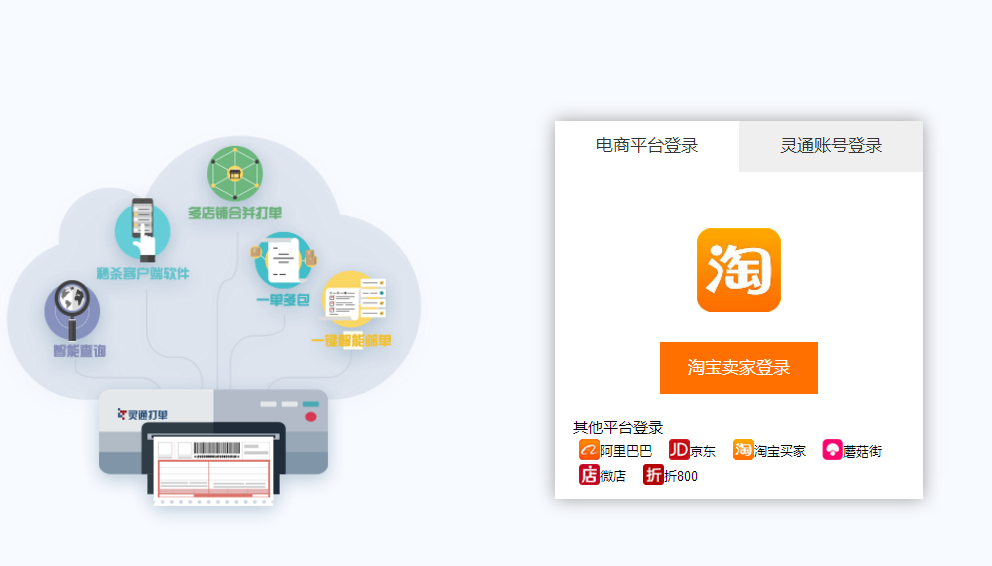Click the 灵通打单 logo on printer
Image resolution: width=992 pixels, height=566 pixels.
(x=143, y=415)
